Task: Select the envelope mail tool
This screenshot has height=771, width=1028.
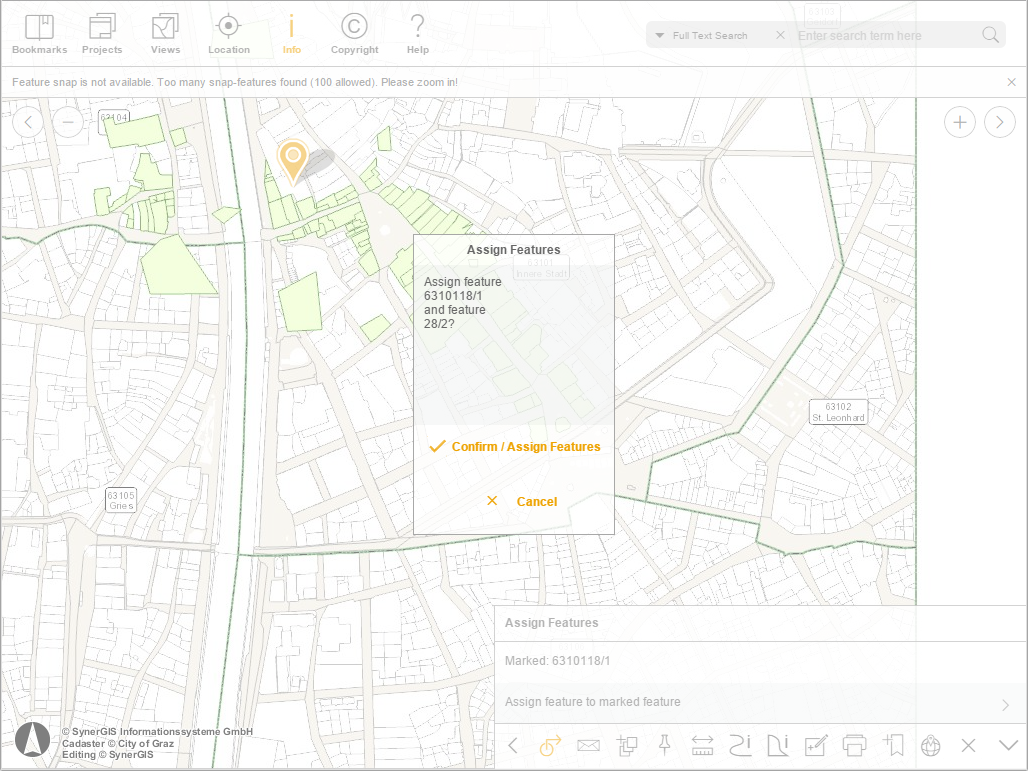Action: pos(588,745)
